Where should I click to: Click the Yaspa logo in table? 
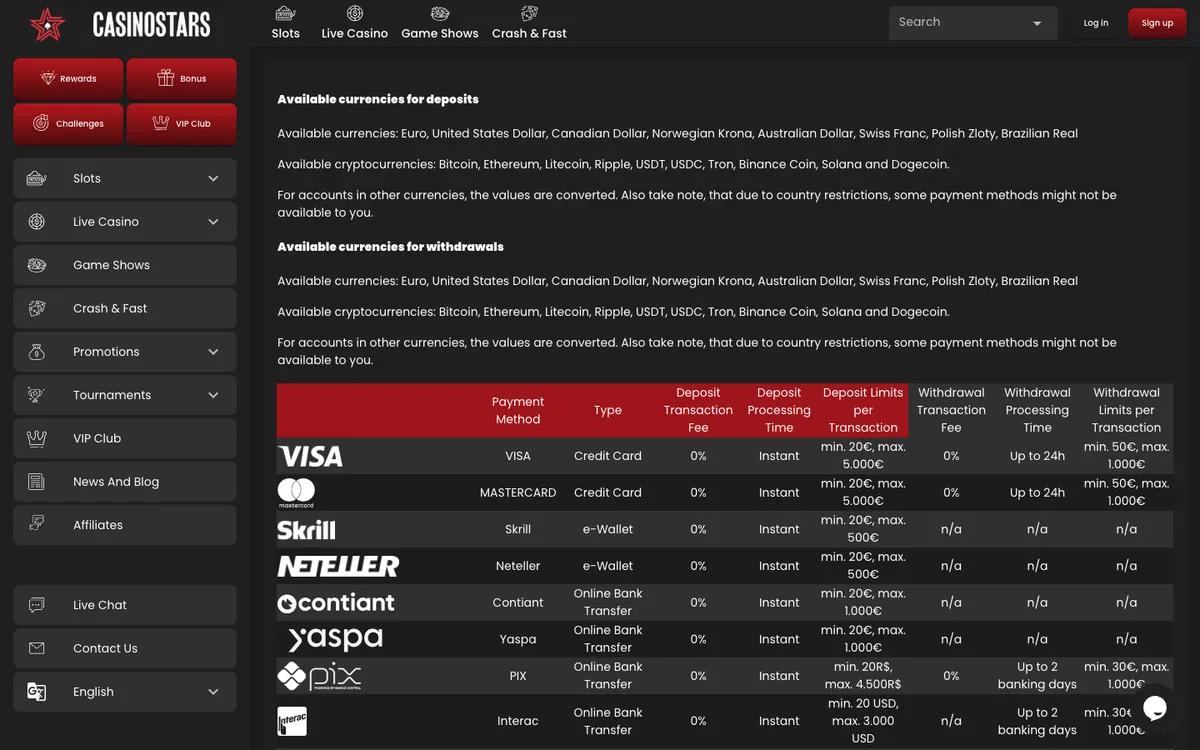click(x=335, y=639)
